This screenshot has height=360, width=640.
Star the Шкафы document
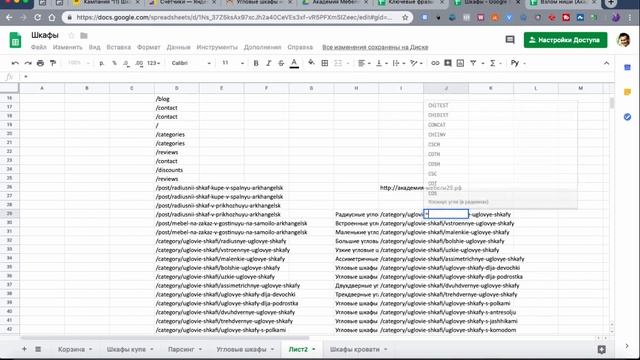pos(71,36)
